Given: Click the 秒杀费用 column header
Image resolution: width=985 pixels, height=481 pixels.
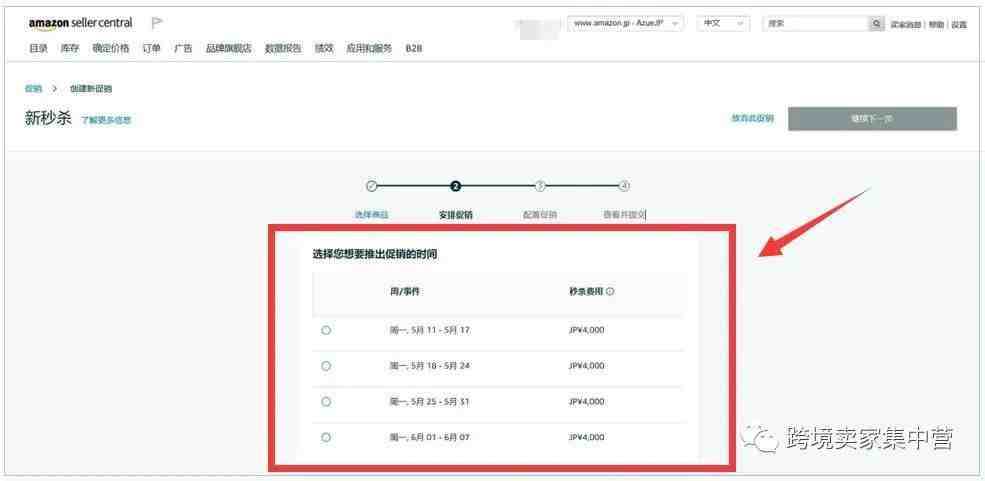Looking at the screenshot, I should [x=586, y=291].
